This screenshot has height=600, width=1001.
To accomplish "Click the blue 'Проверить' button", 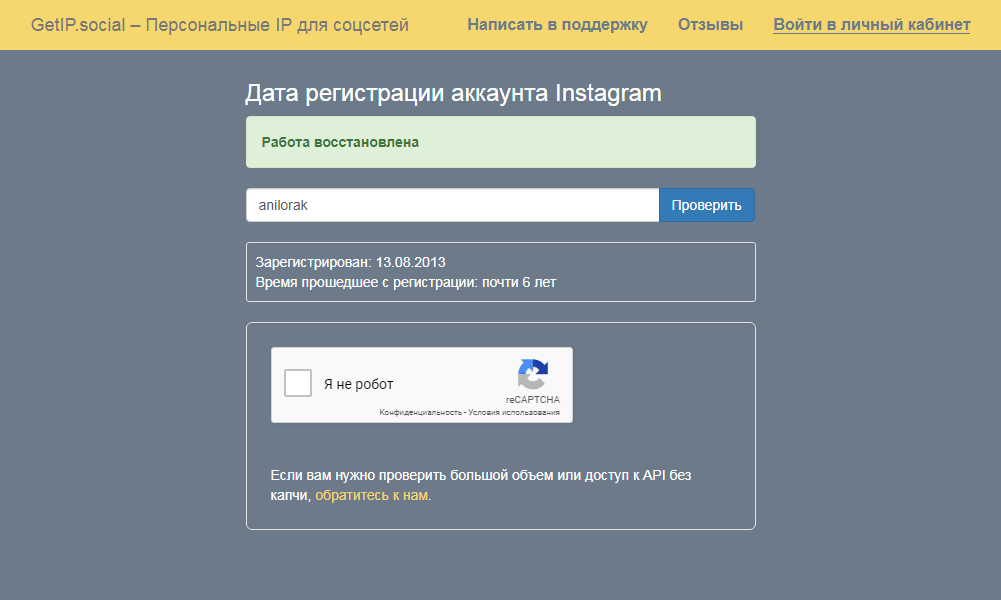I will [x=707, y=205].
